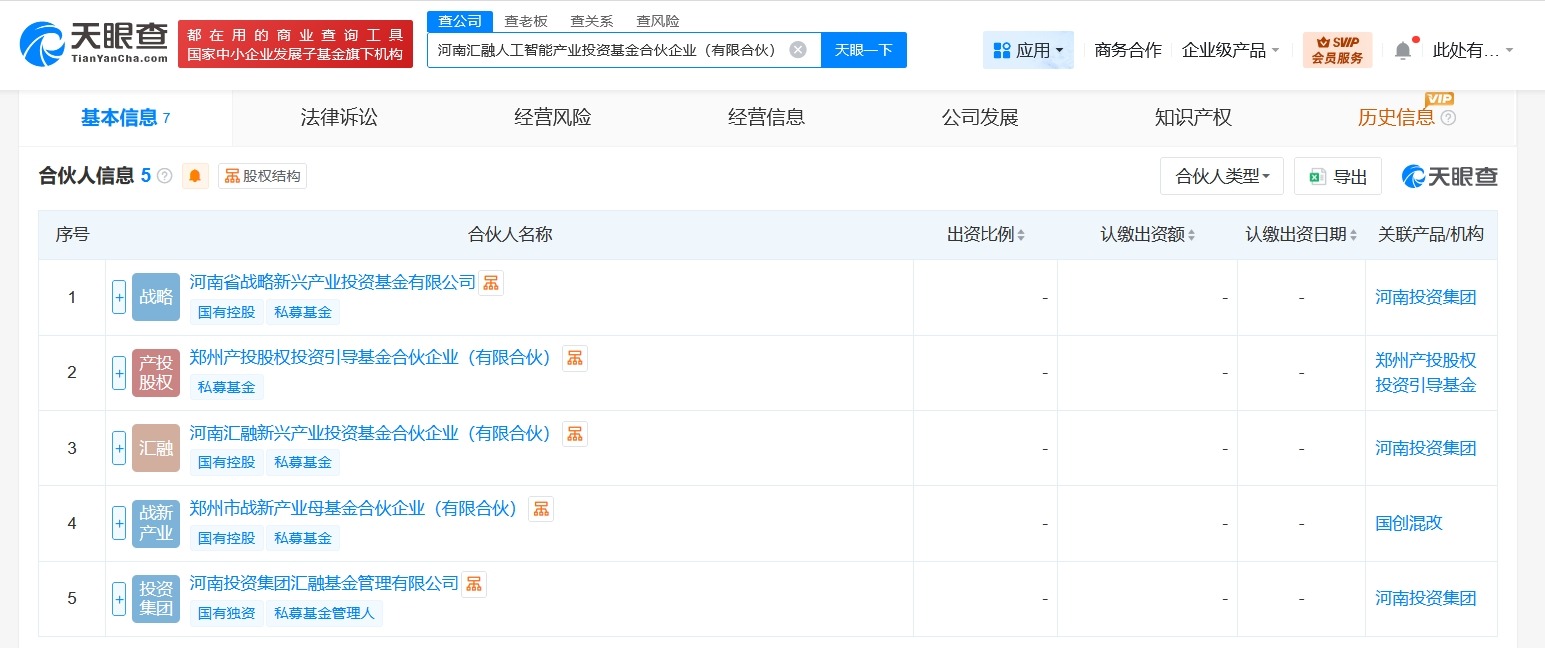Image resolution: width=1545 pixels, height=648 pixels.
Task: Click equity chart icon after 河南省战略新兴产业投资基金有限公司
Action: pyautogui.click(x=490, y=282)
